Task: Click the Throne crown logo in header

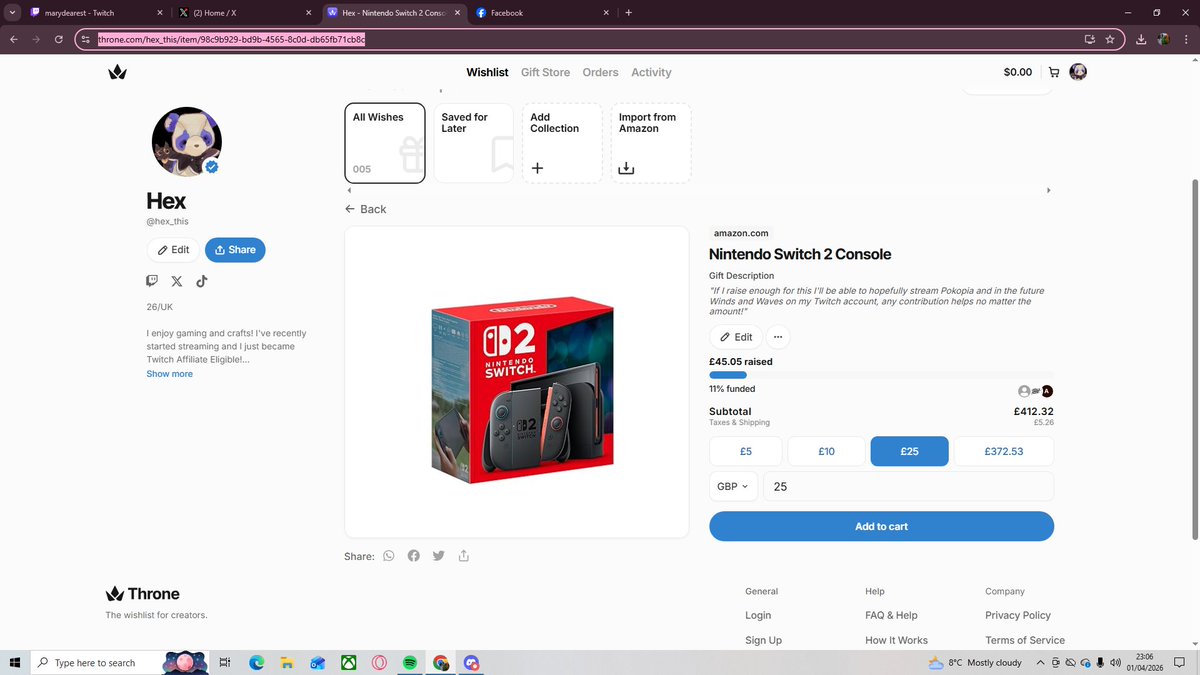Action: coord(117,72)
